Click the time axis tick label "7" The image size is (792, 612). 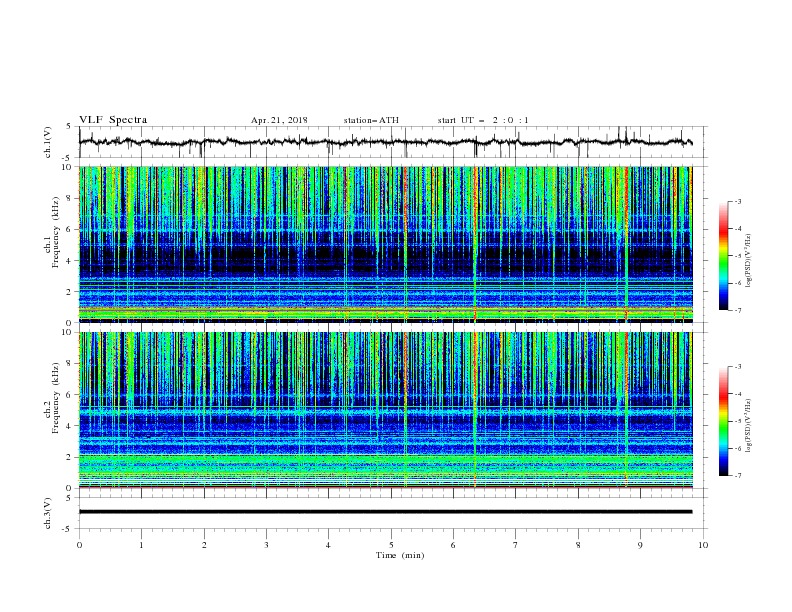coord(516,545)
